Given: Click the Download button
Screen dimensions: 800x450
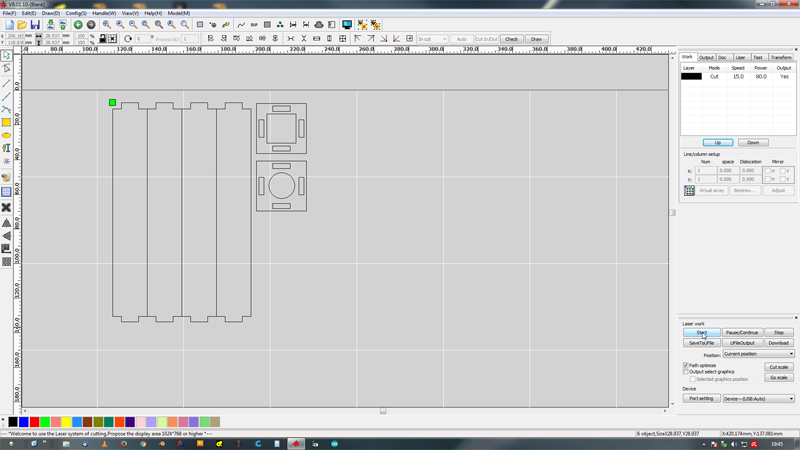Looking at the screenshot, I should (x=779, y=343).
